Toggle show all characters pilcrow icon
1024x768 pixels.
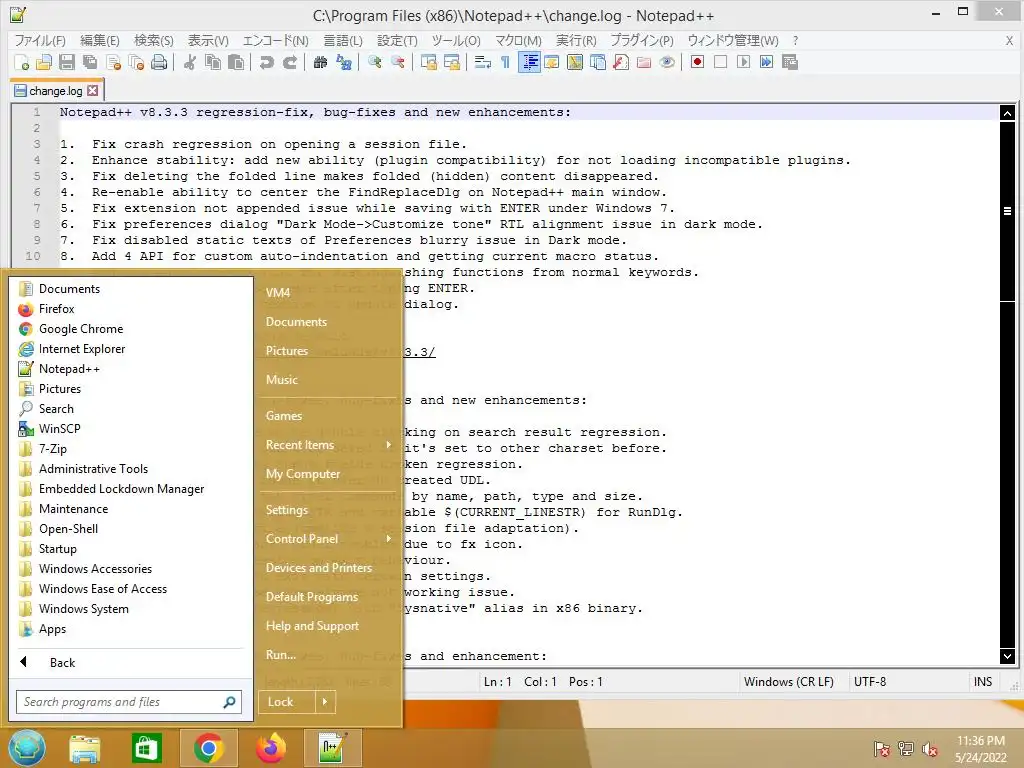pyautogui.click(x=505, y=63)
